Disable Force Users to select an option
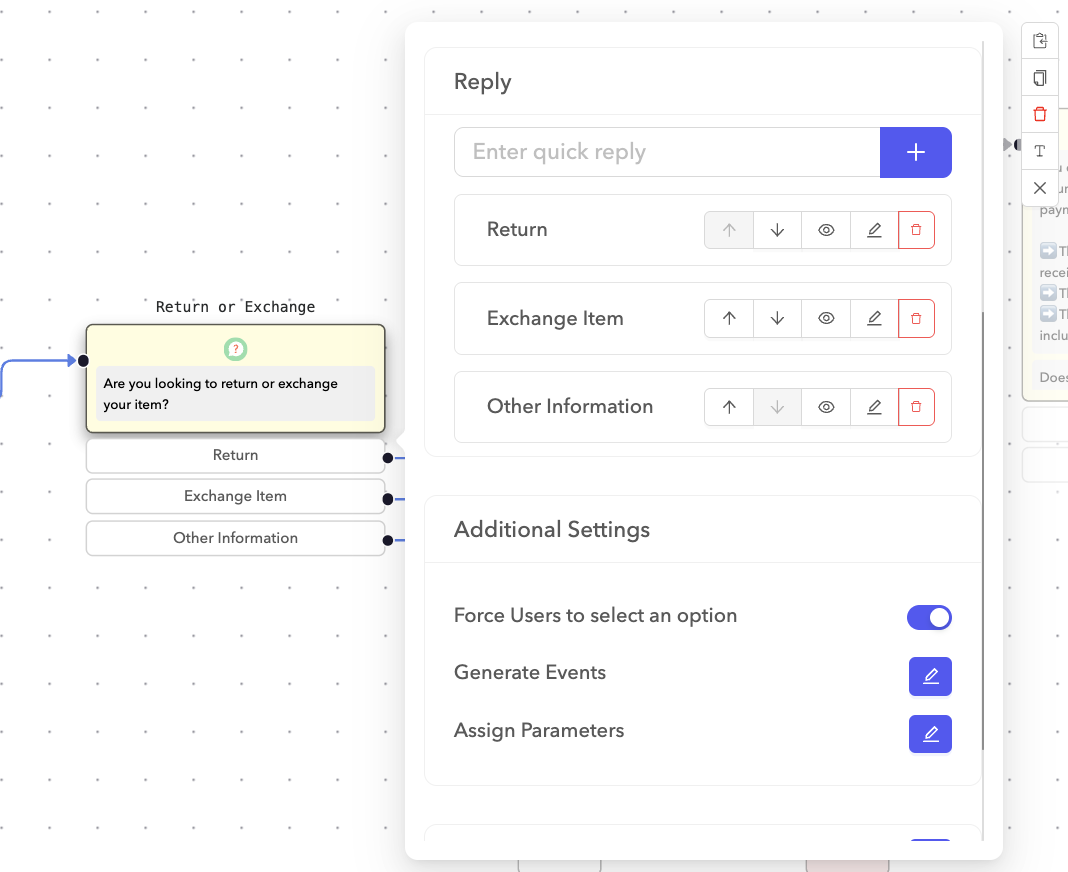 [x=929, y=618]
